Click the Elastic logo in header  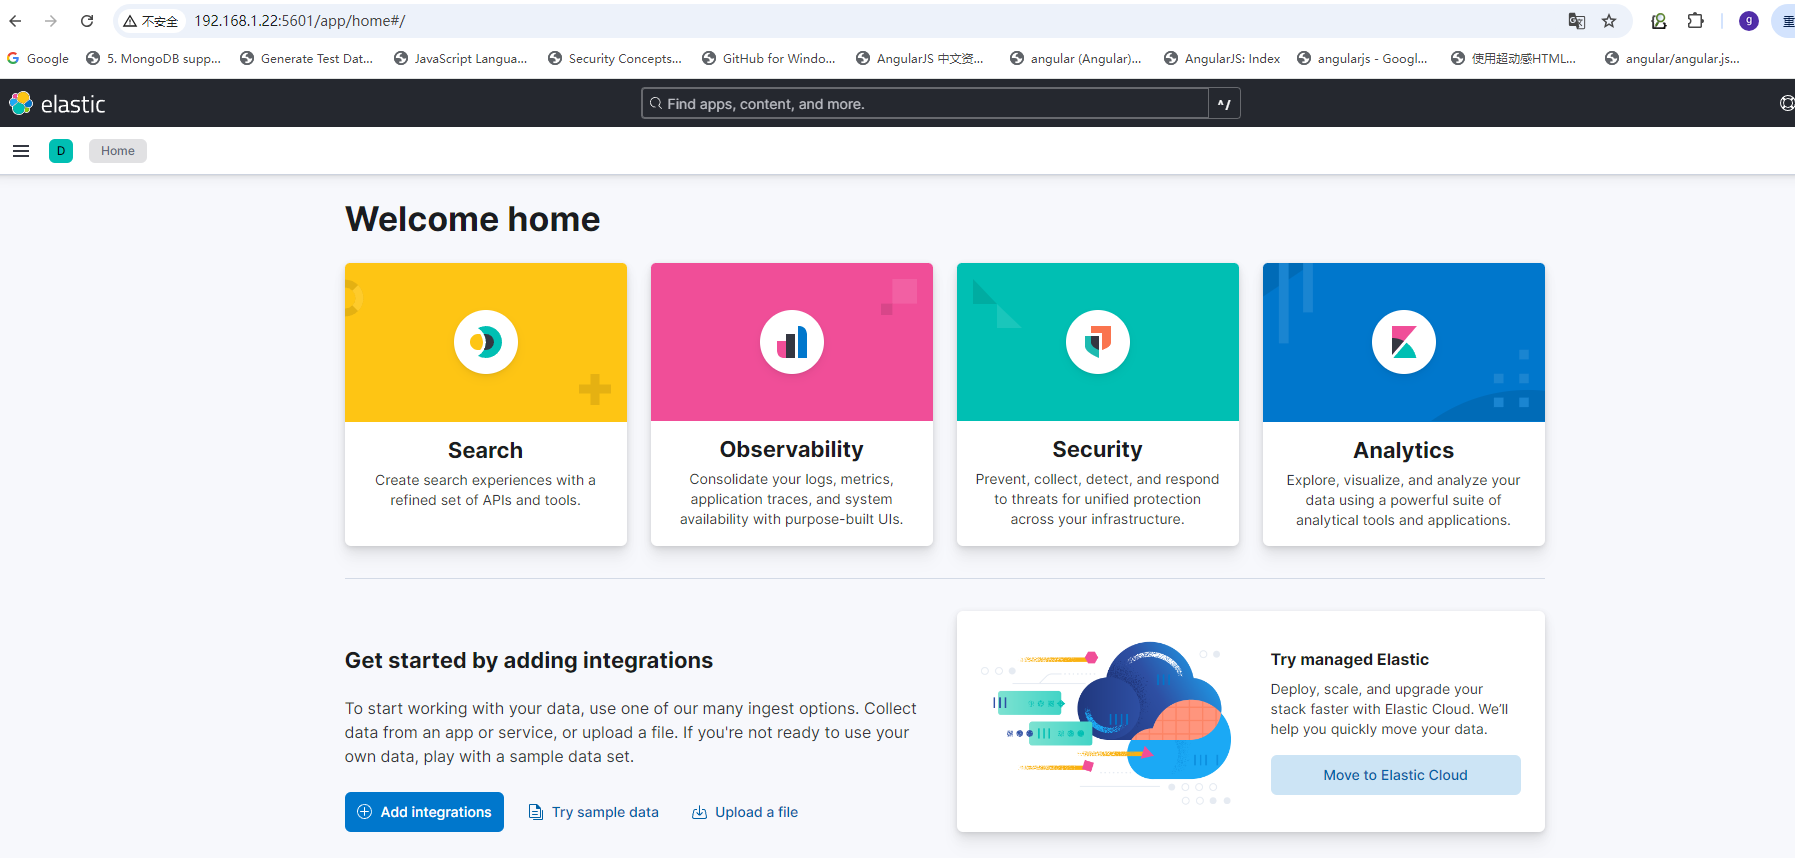click(57, 104)
